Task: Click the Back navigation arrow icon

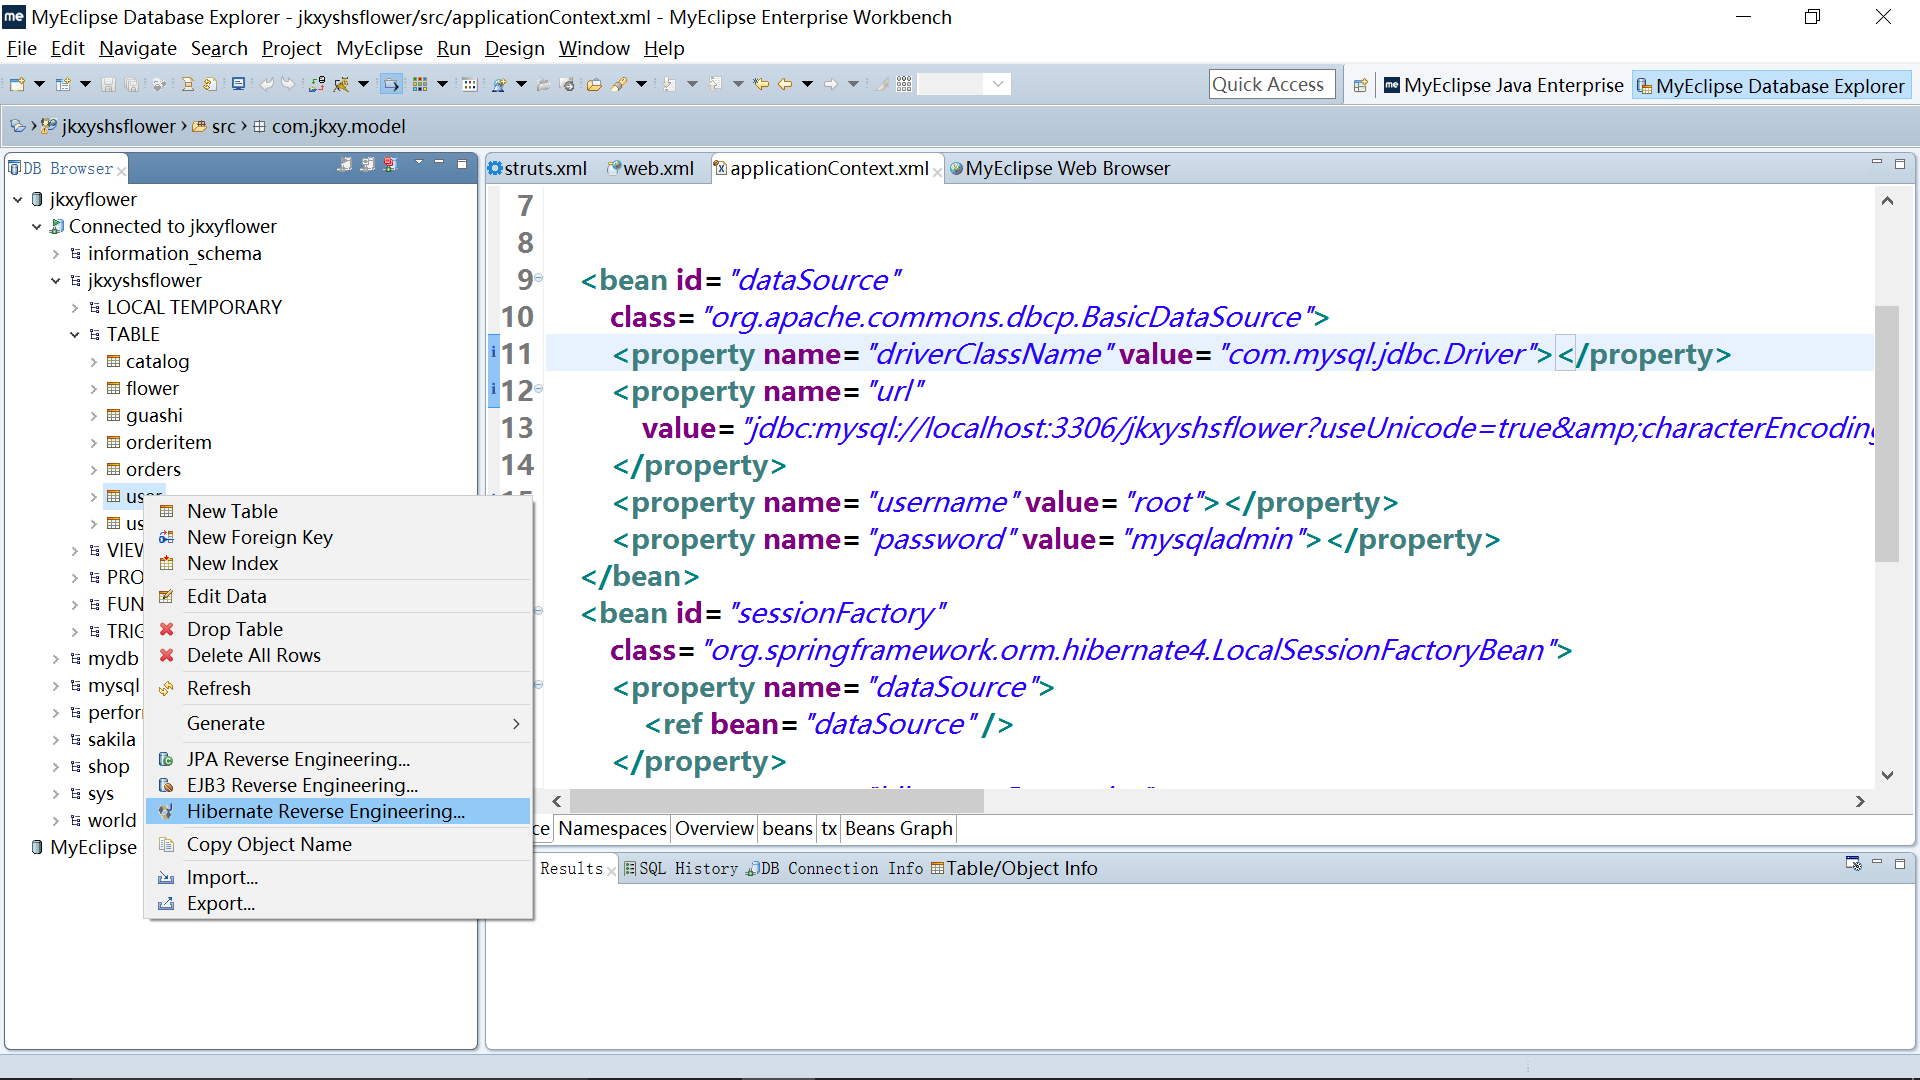Action: pyautogui.click(x=785, y=85)
